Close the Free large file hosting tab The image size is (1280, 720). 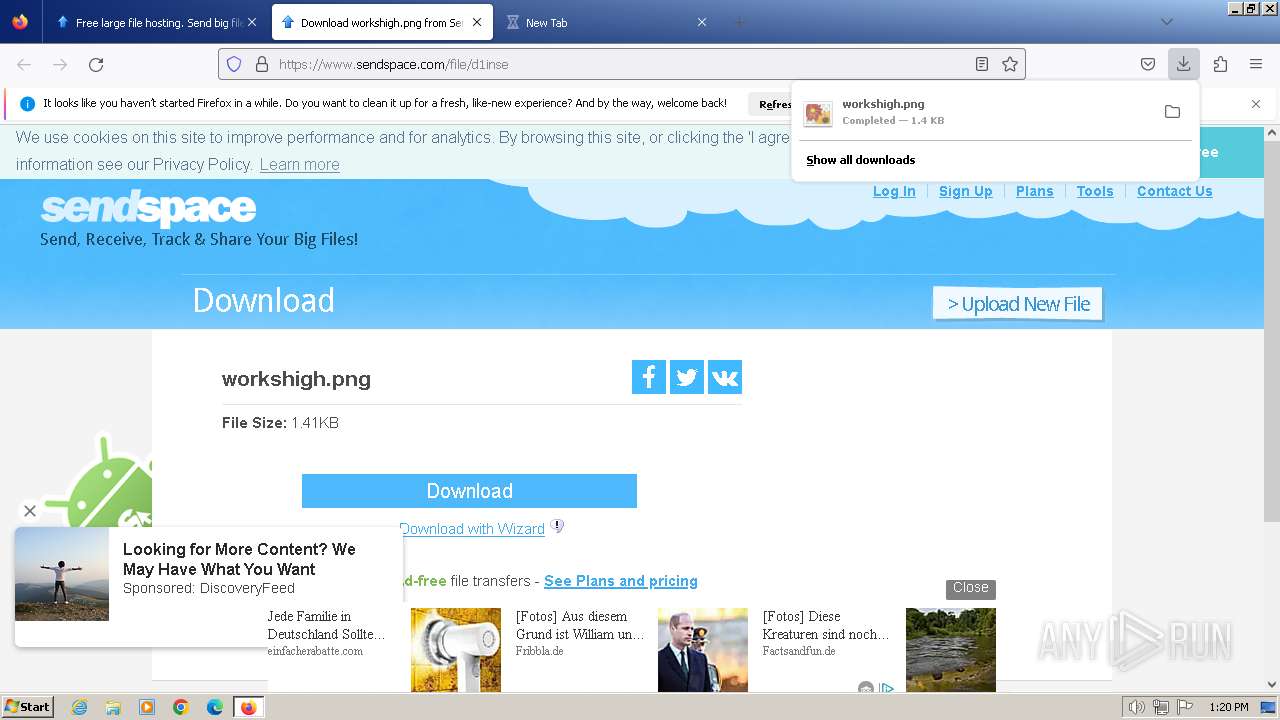click(x=252, y=22)
